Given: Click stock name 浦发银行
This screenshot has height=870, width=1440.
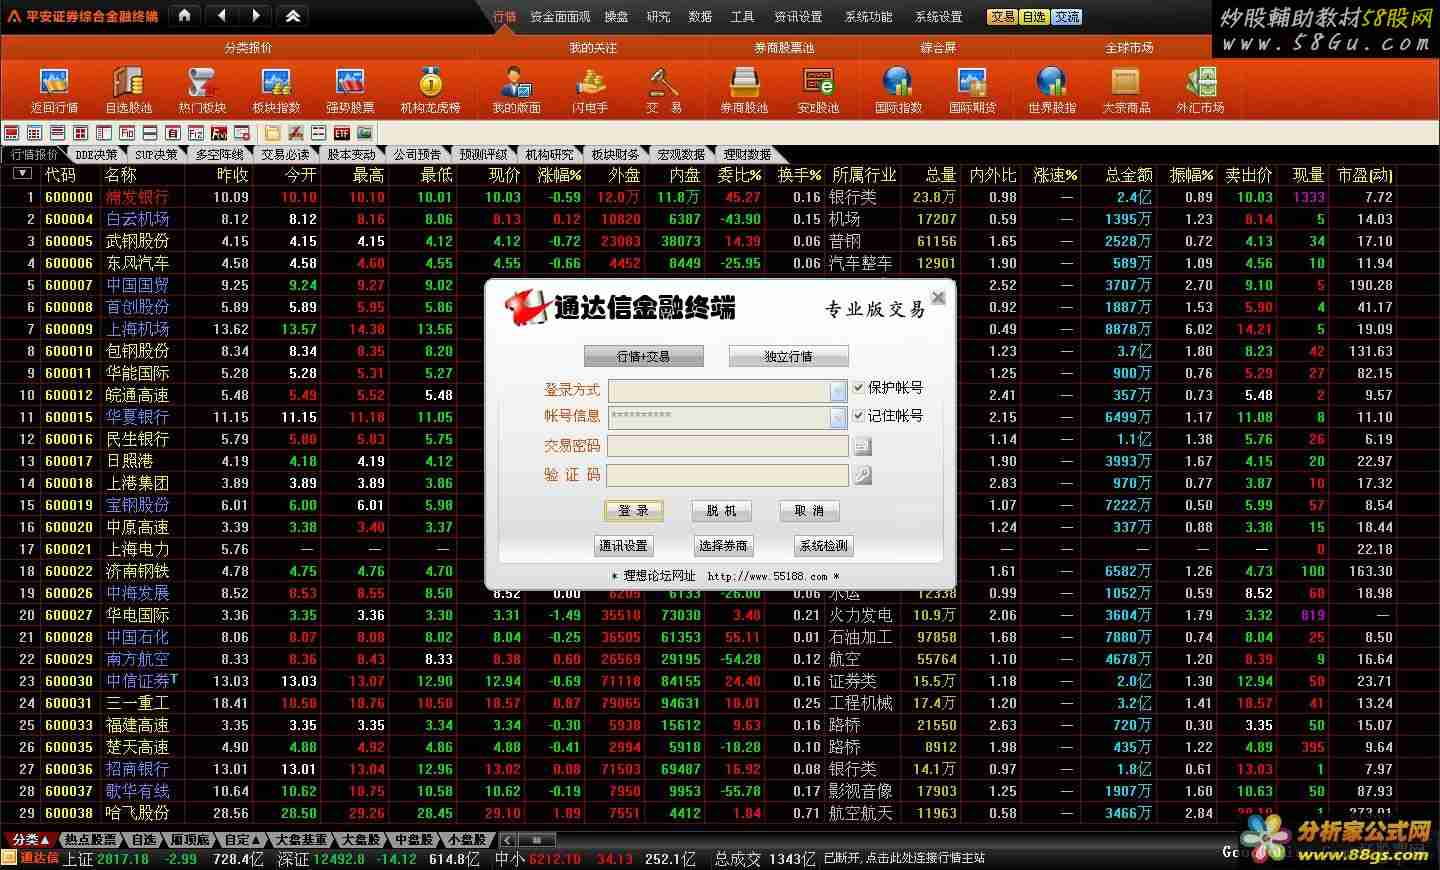Looking at the screenshot, I should pos(137,197).
